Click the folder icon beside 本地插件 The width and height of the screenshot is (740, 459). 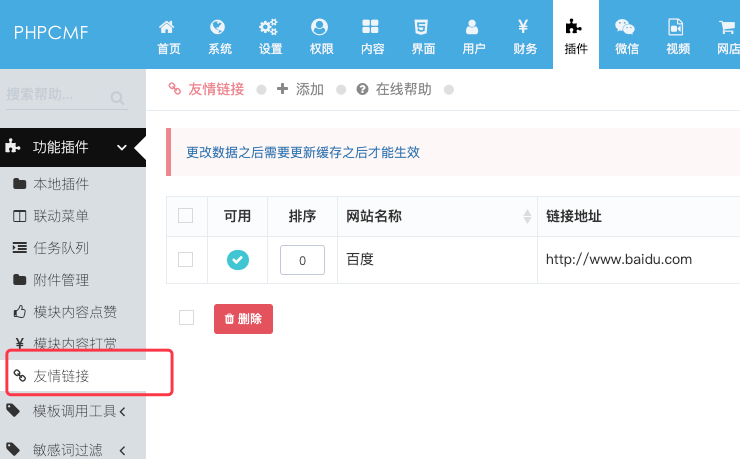click(x=19, y=184)
